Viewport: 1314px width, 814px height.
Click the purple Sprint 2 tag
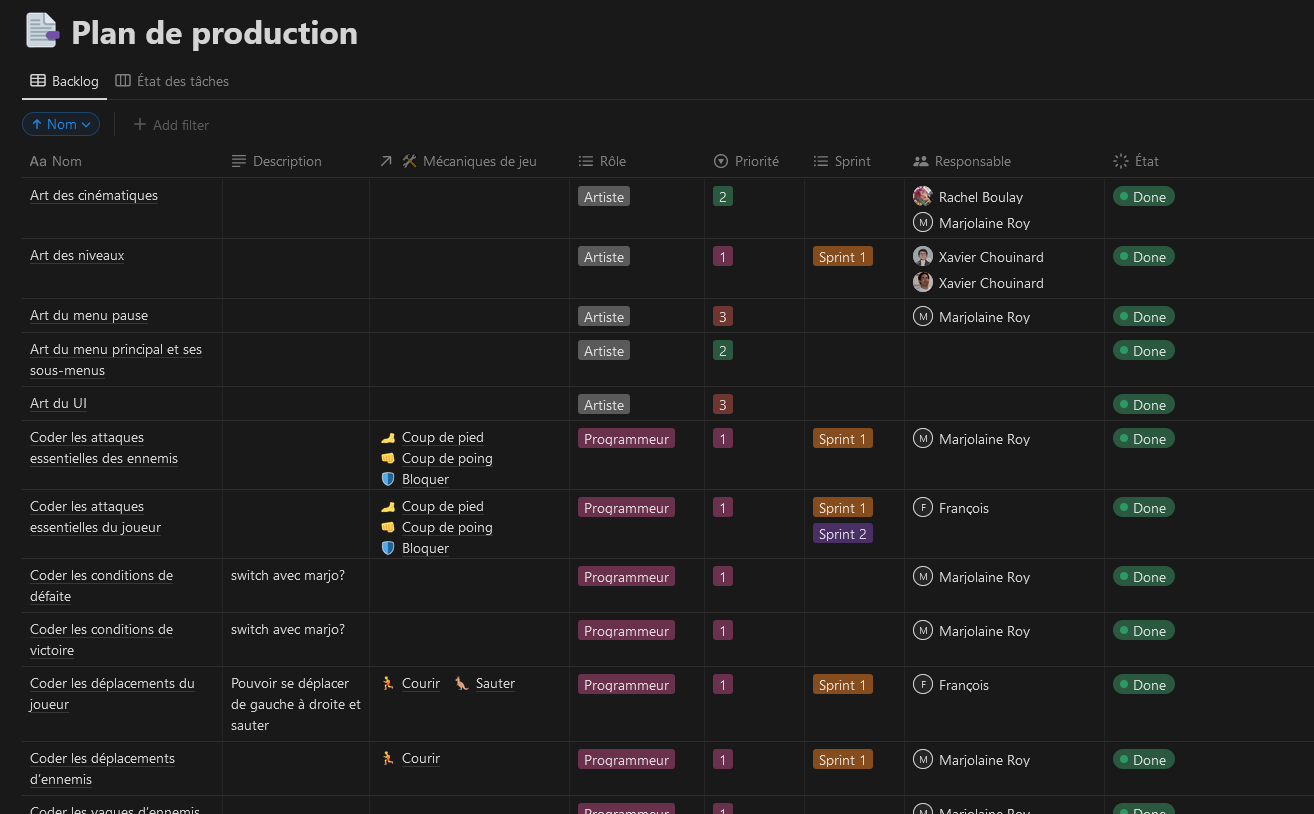pos(842,534)
